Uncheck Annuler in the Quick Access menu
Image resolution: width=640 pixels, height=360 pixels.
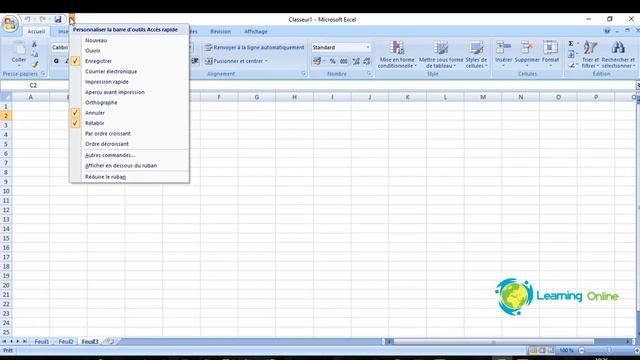click(129, 113)
